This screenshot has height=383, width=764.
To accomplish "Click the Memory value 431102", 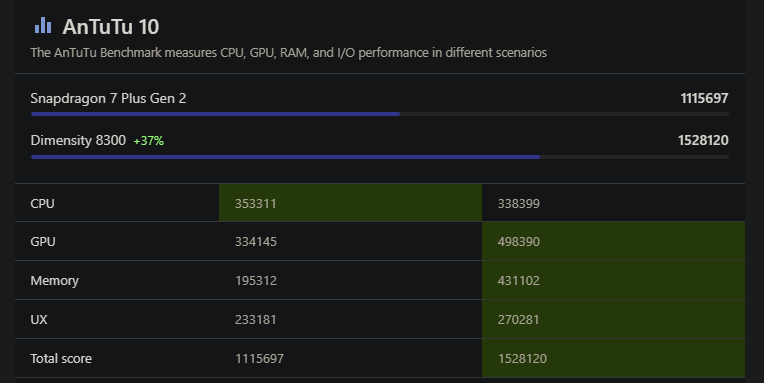I will (x=518, y=281).
